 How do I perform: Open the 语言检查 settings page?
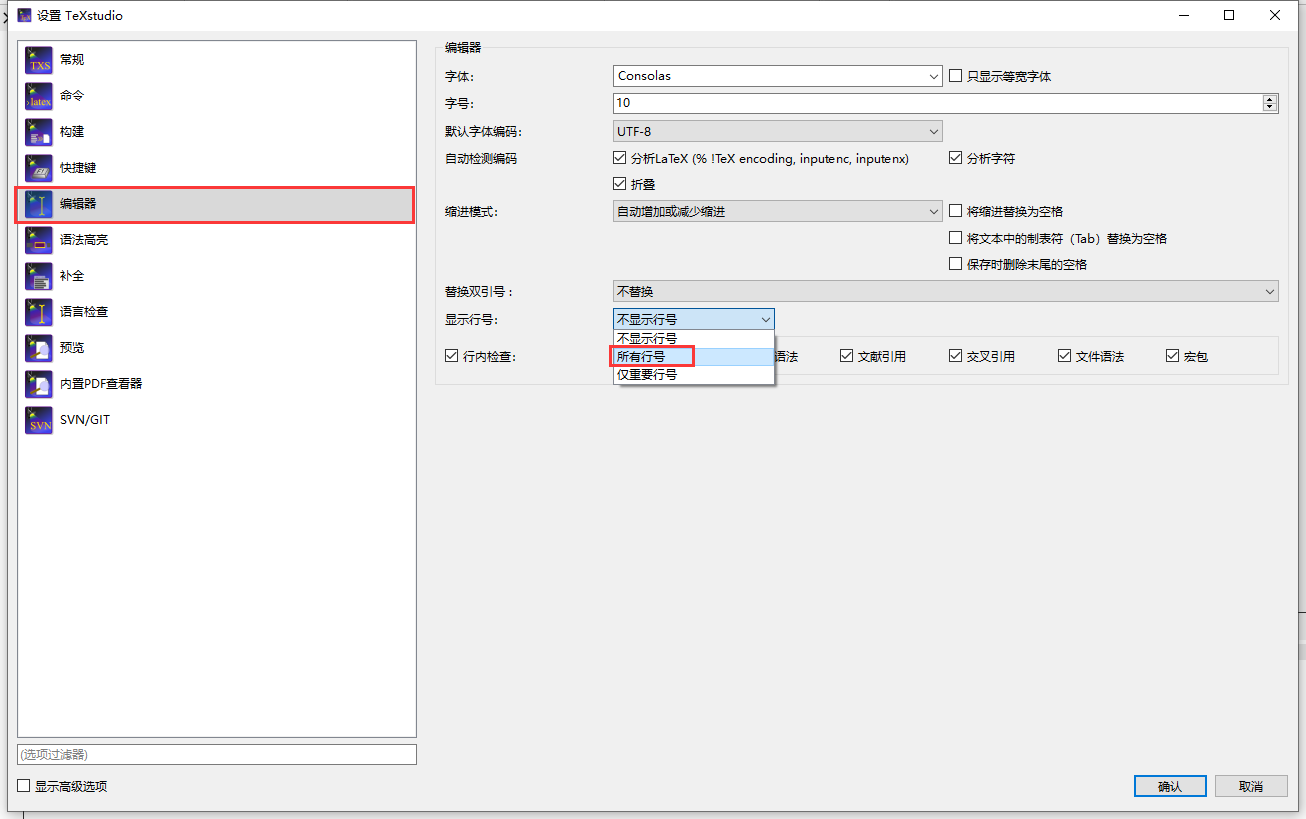[x=216, y=312]
